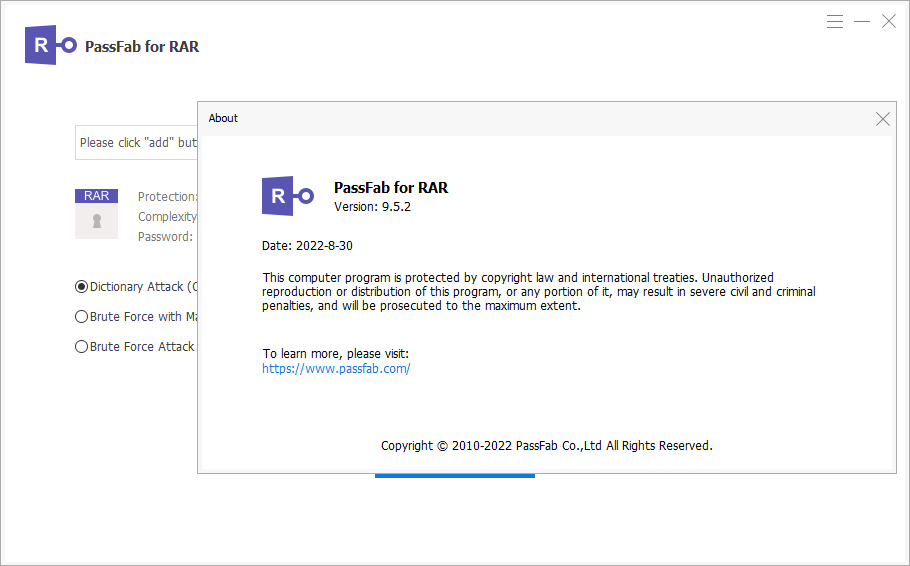Click the "Protection:" label

168,197
